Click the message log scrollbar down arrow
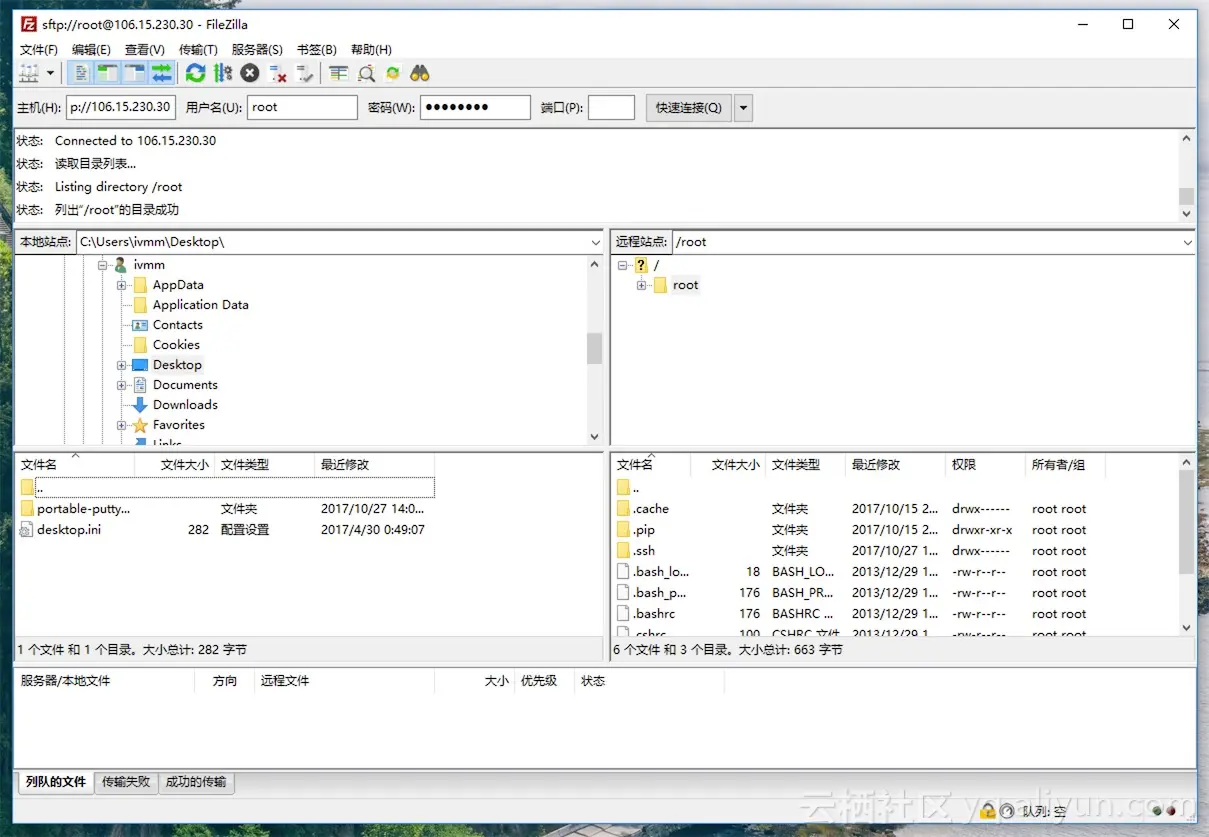 1187,213
